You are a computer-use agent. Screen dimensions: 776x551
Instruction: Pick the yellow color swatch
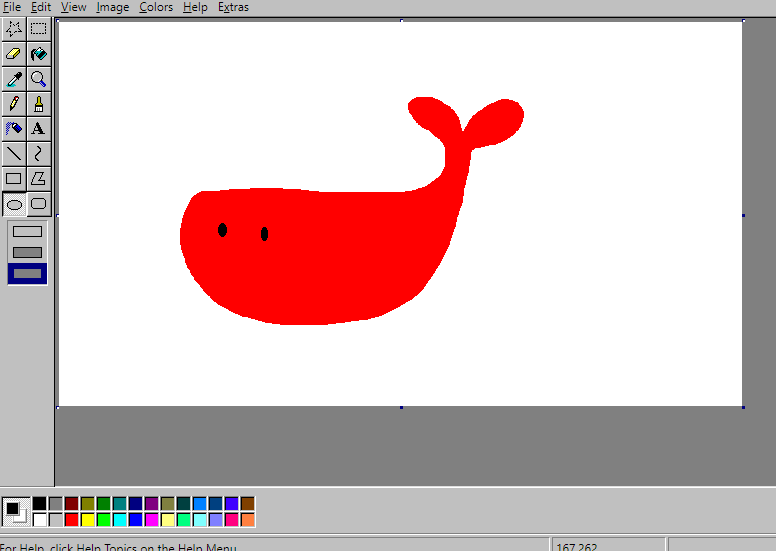(x=88, y=520)
